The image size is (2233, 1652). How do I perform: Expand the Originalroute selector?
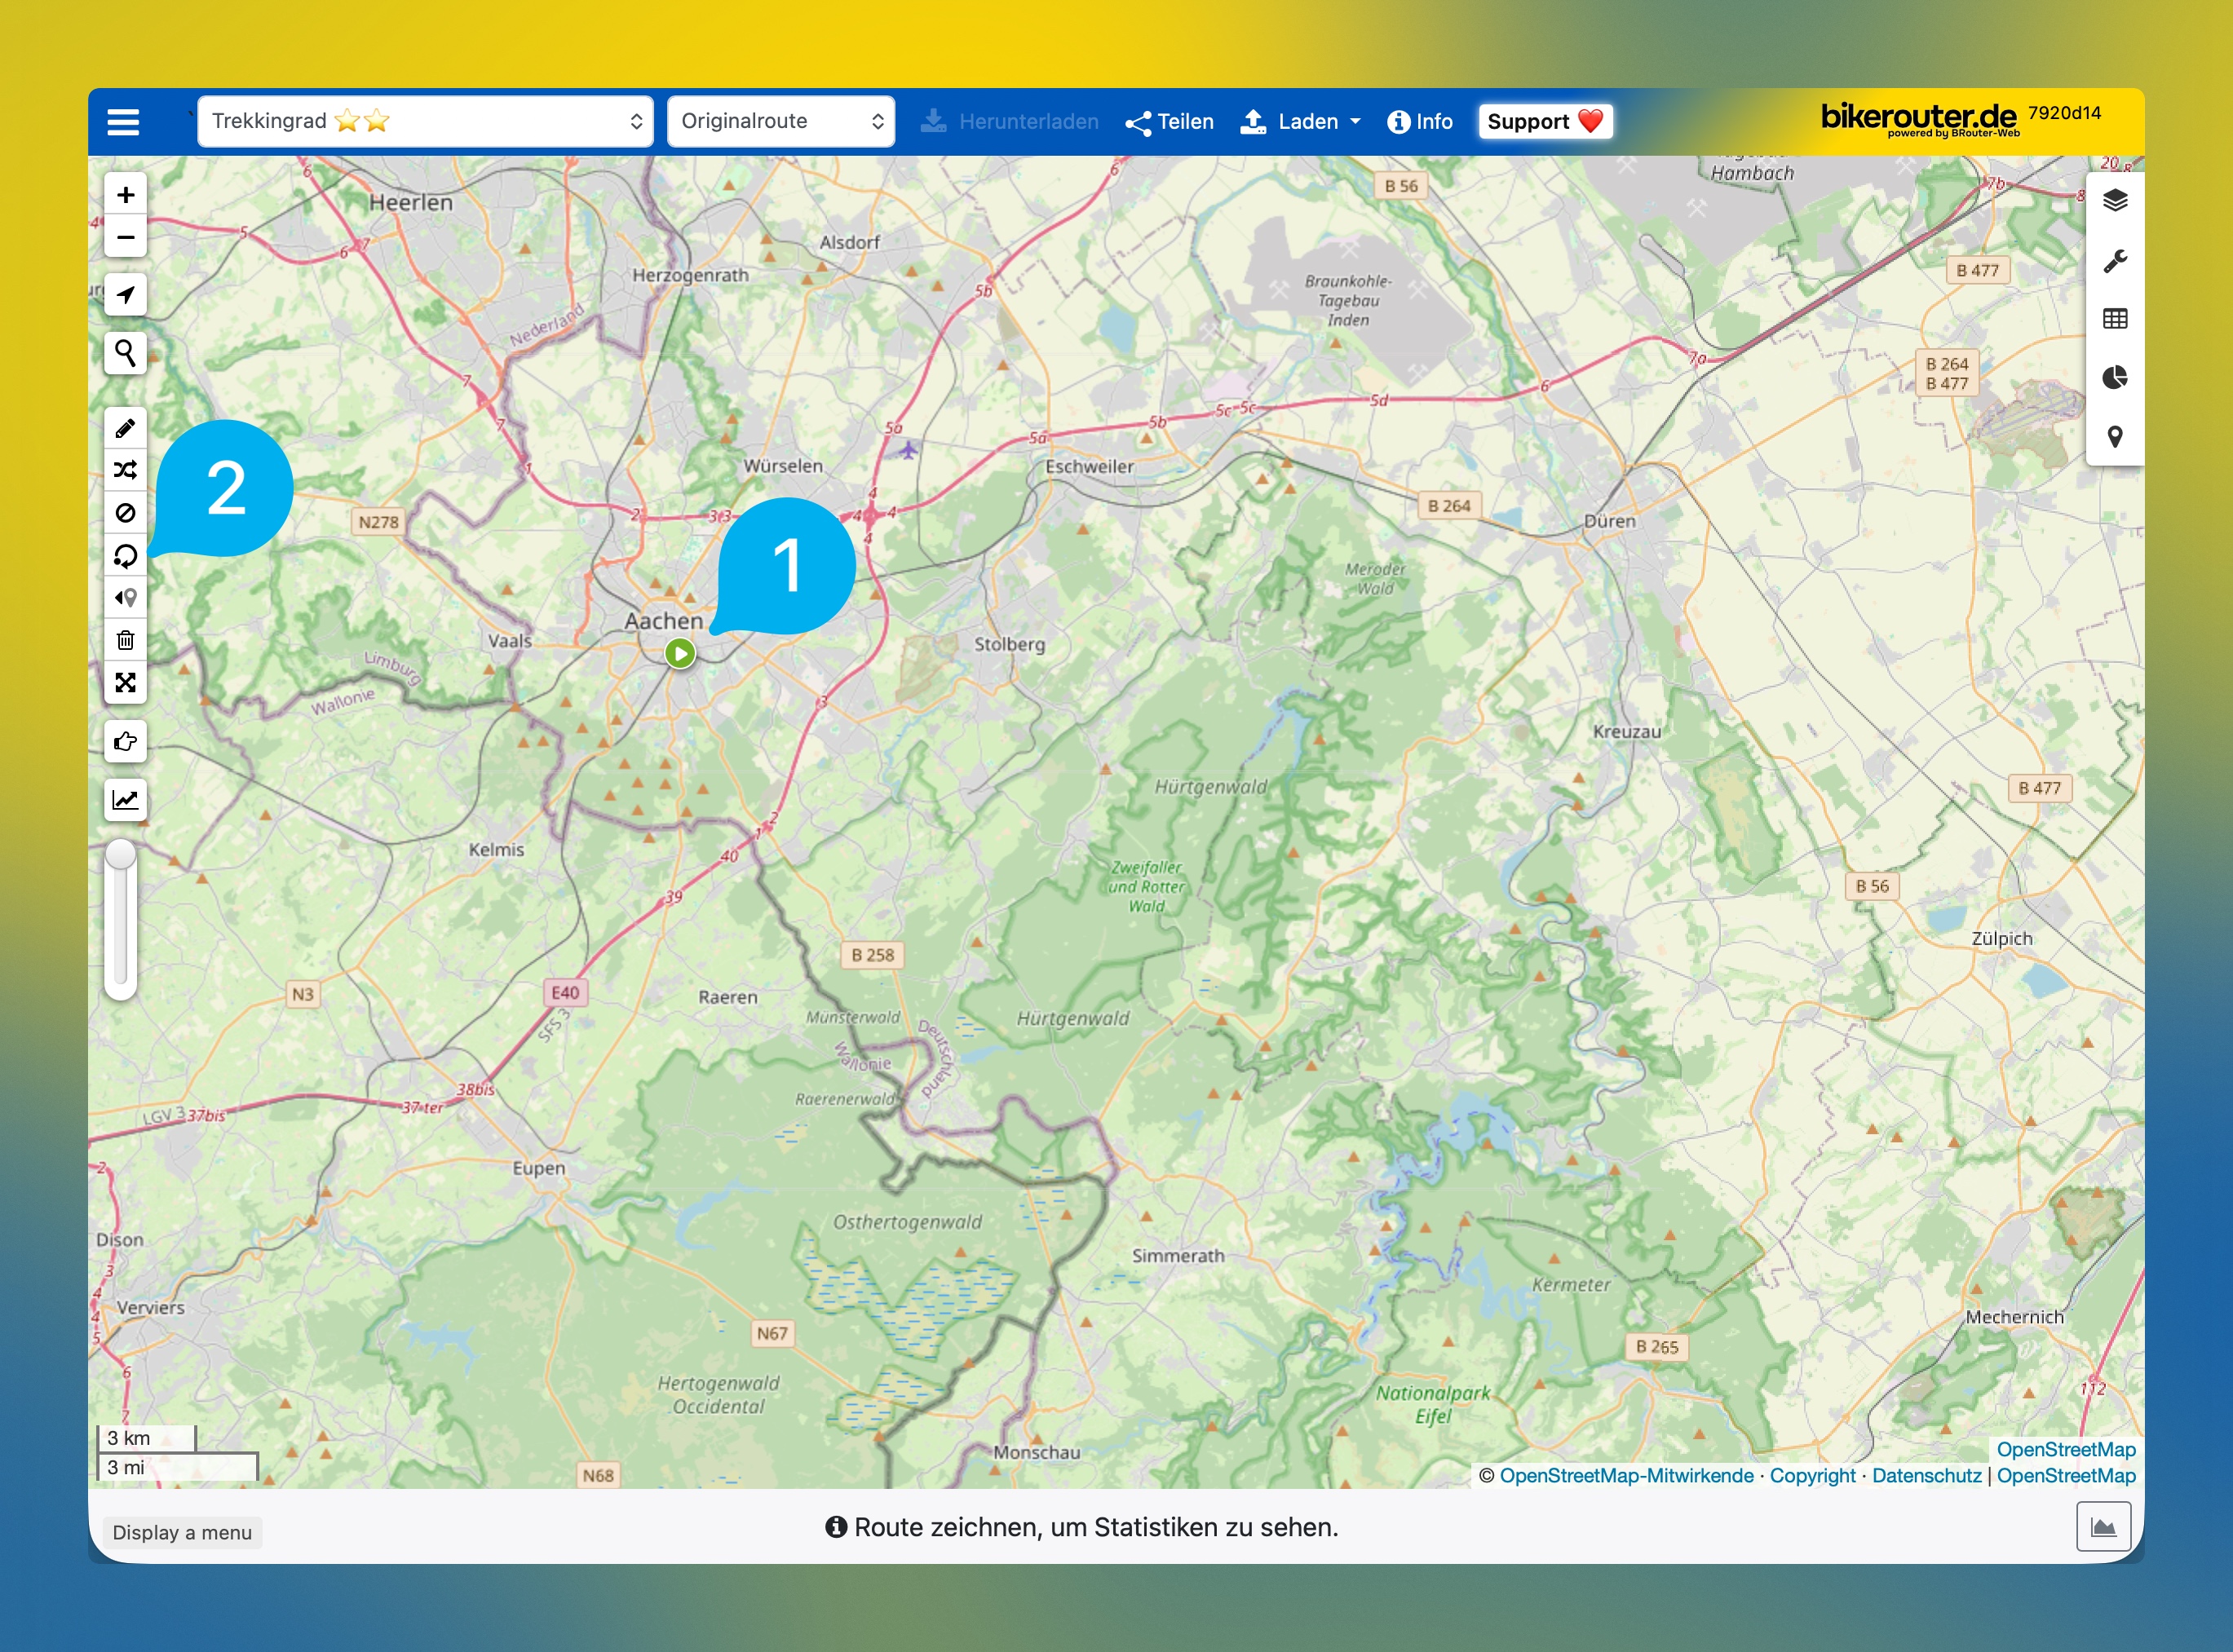click(x=780, y=121)
